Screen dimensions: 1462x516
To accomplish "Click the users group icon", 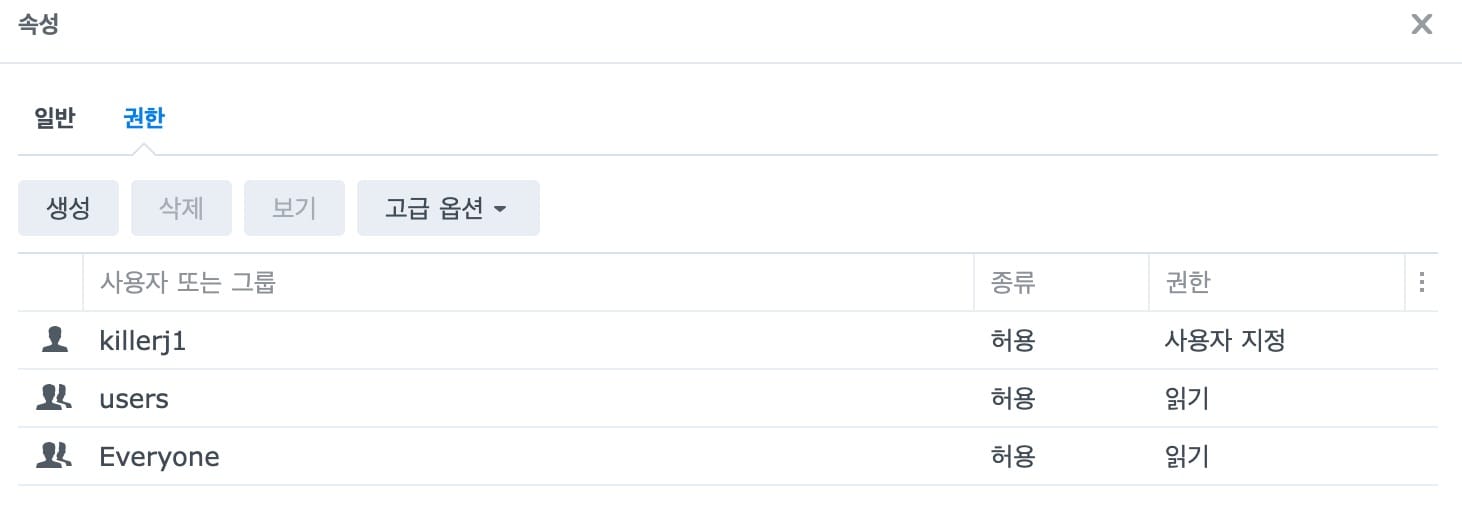I will 54,398.
